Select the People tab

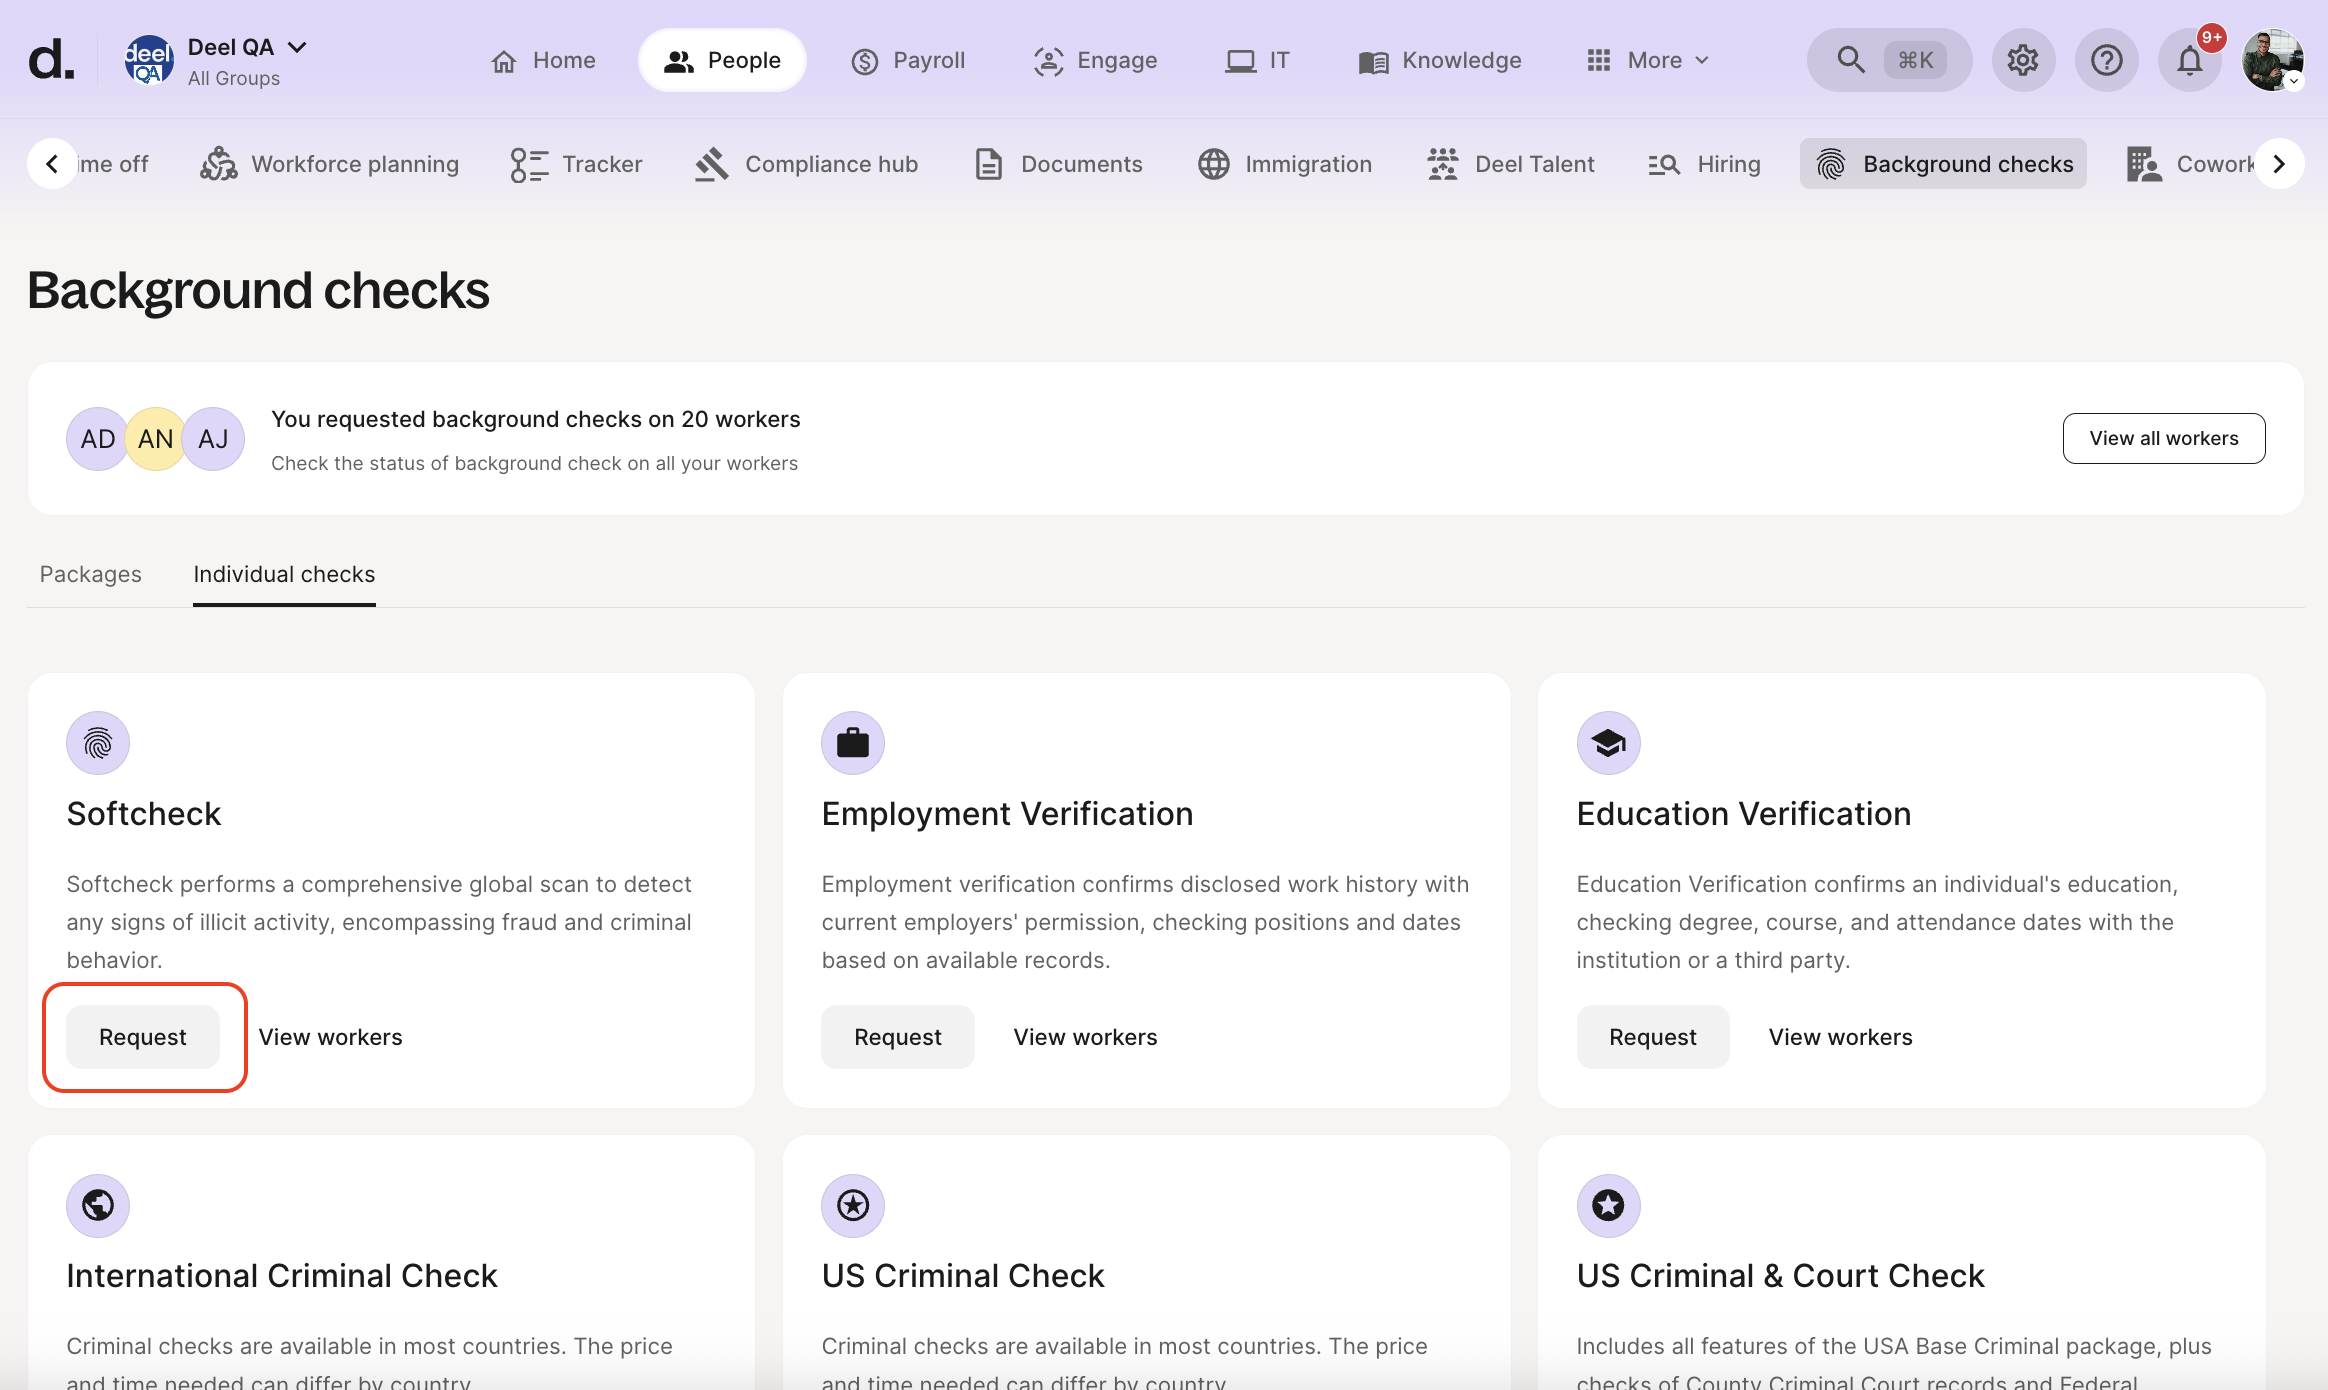click(x=722, y=60)
